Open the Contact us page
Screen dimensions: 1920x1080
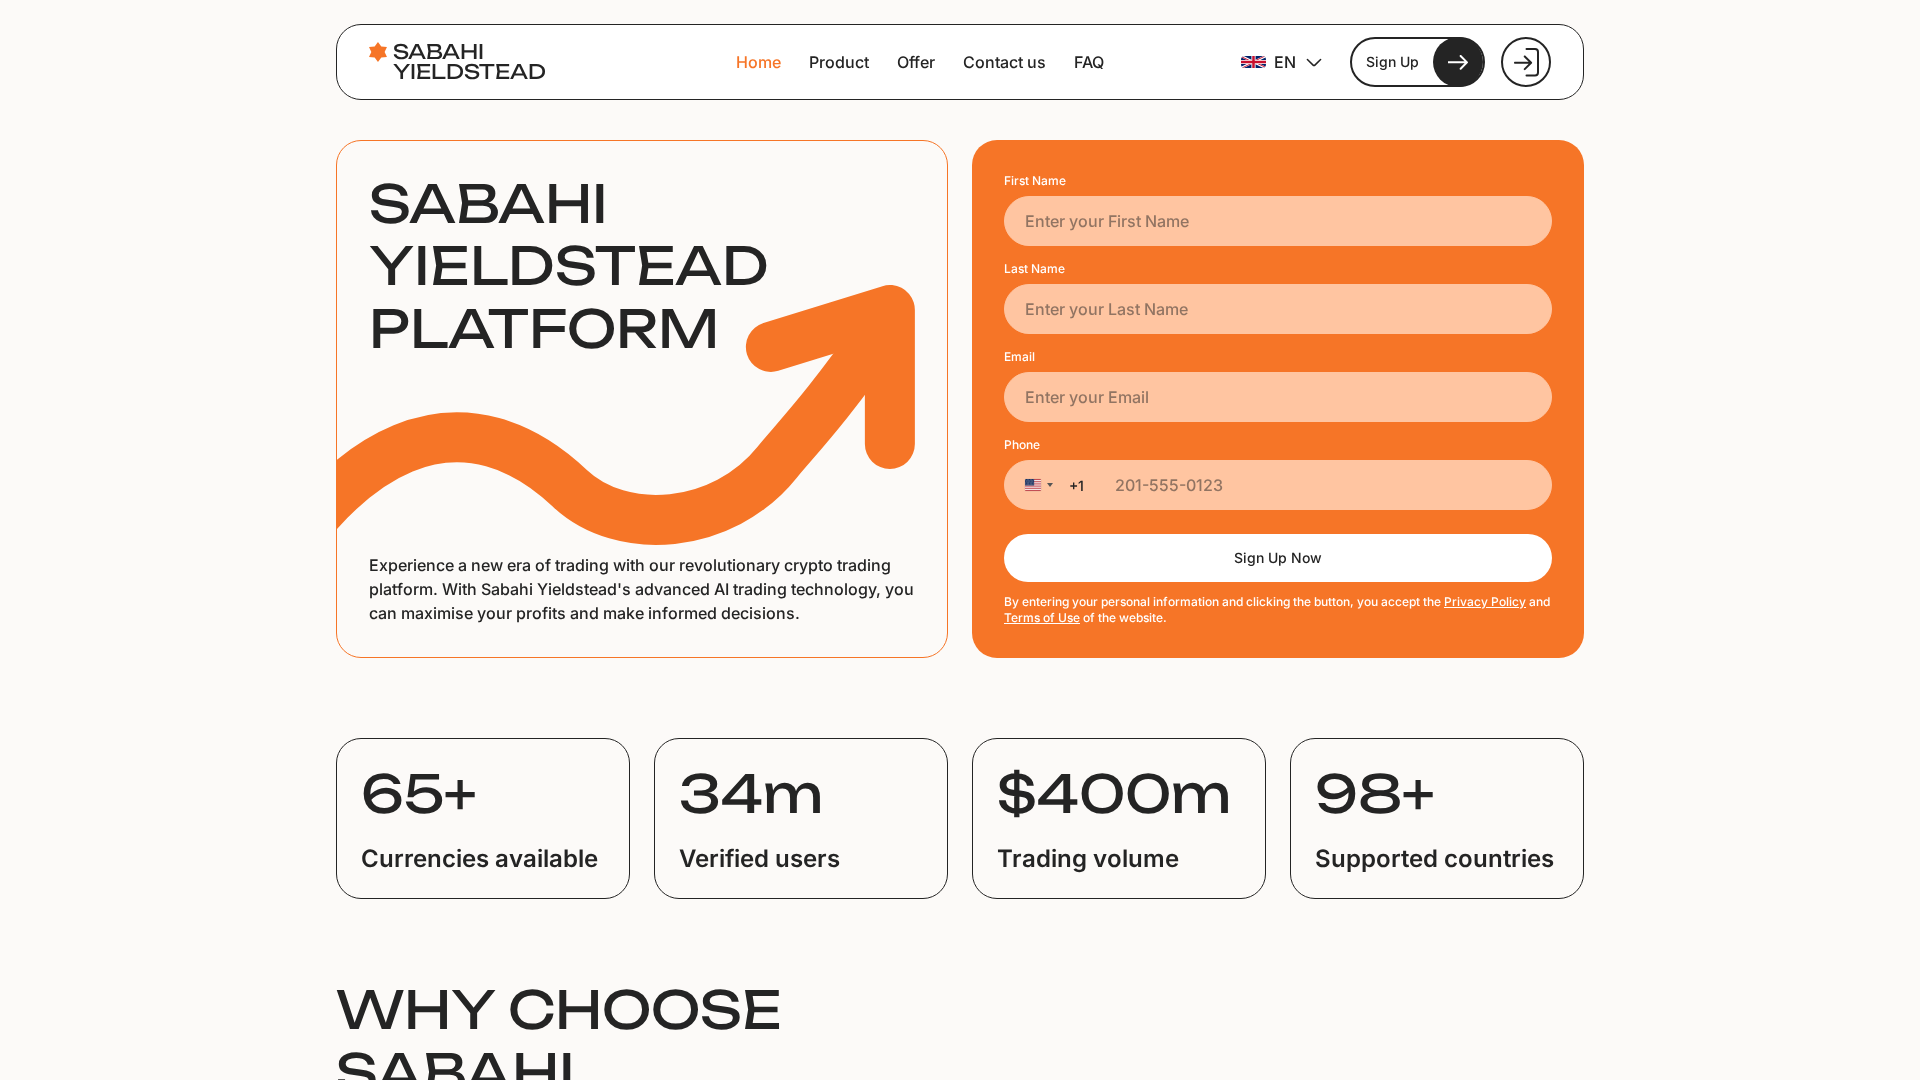(x=1003, y=62)
